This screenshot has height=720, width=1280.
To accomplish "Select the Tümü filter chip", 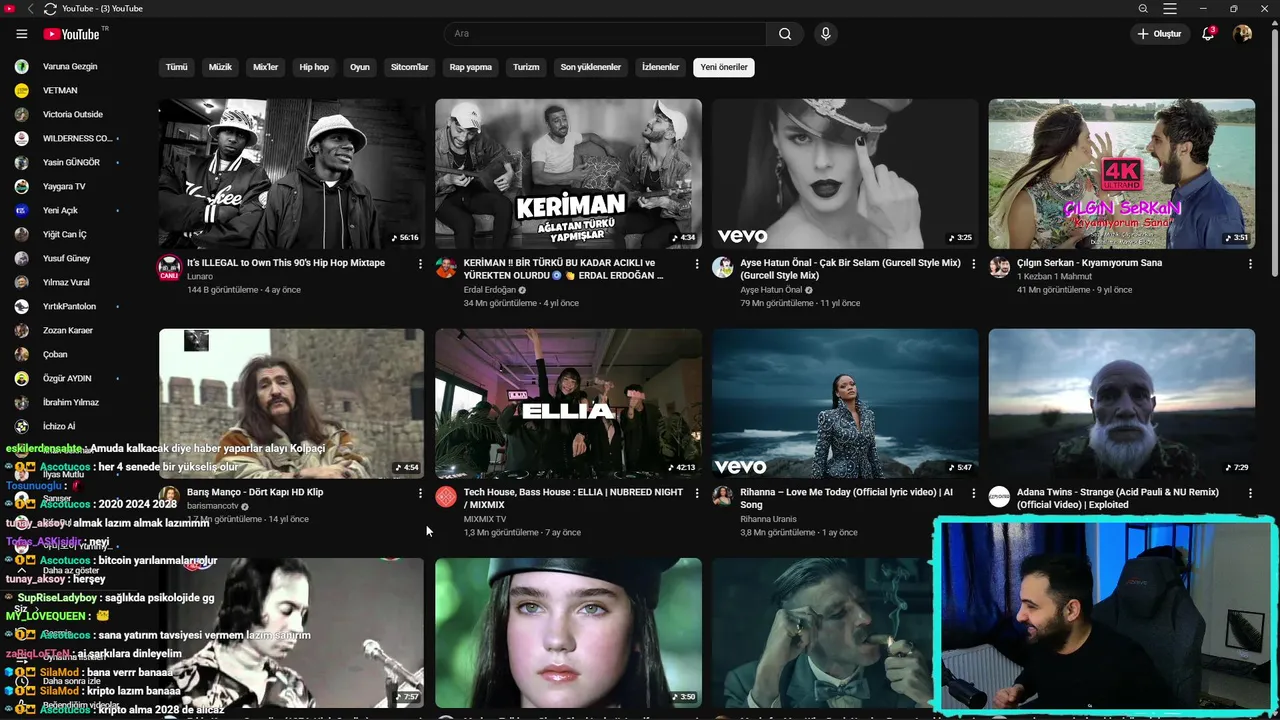I will click(x=176, y=67).
